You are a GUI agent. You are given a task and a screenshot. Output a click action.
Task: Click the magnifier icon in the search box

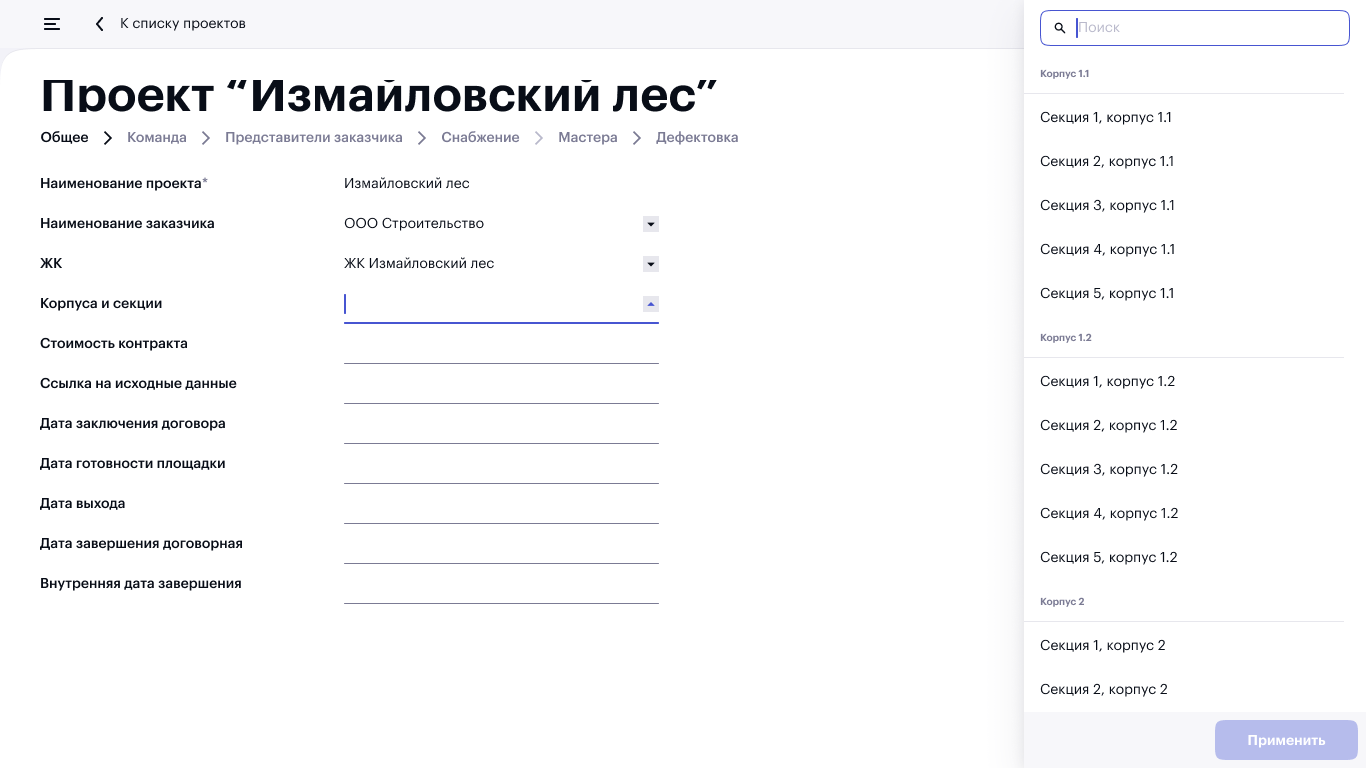[x=1060, y=28]
